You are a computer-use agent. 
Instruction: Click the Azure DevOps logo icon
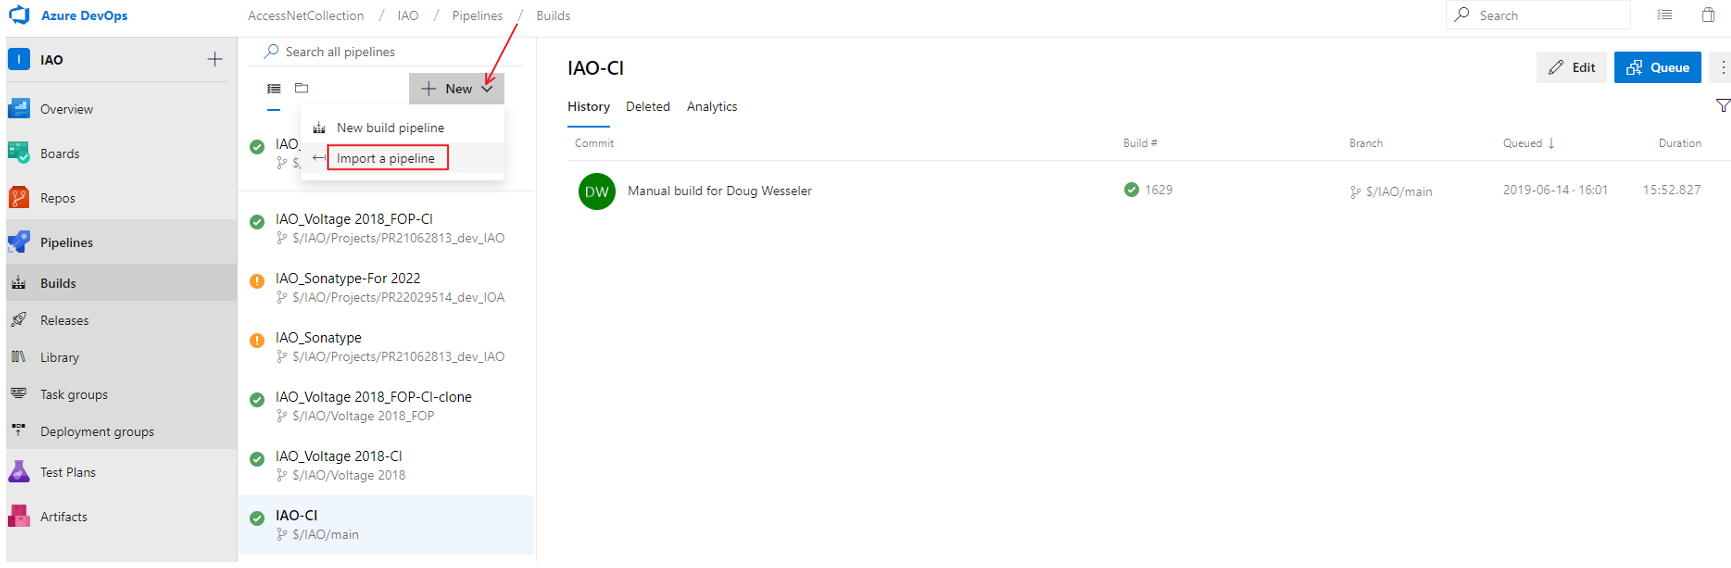19,15
